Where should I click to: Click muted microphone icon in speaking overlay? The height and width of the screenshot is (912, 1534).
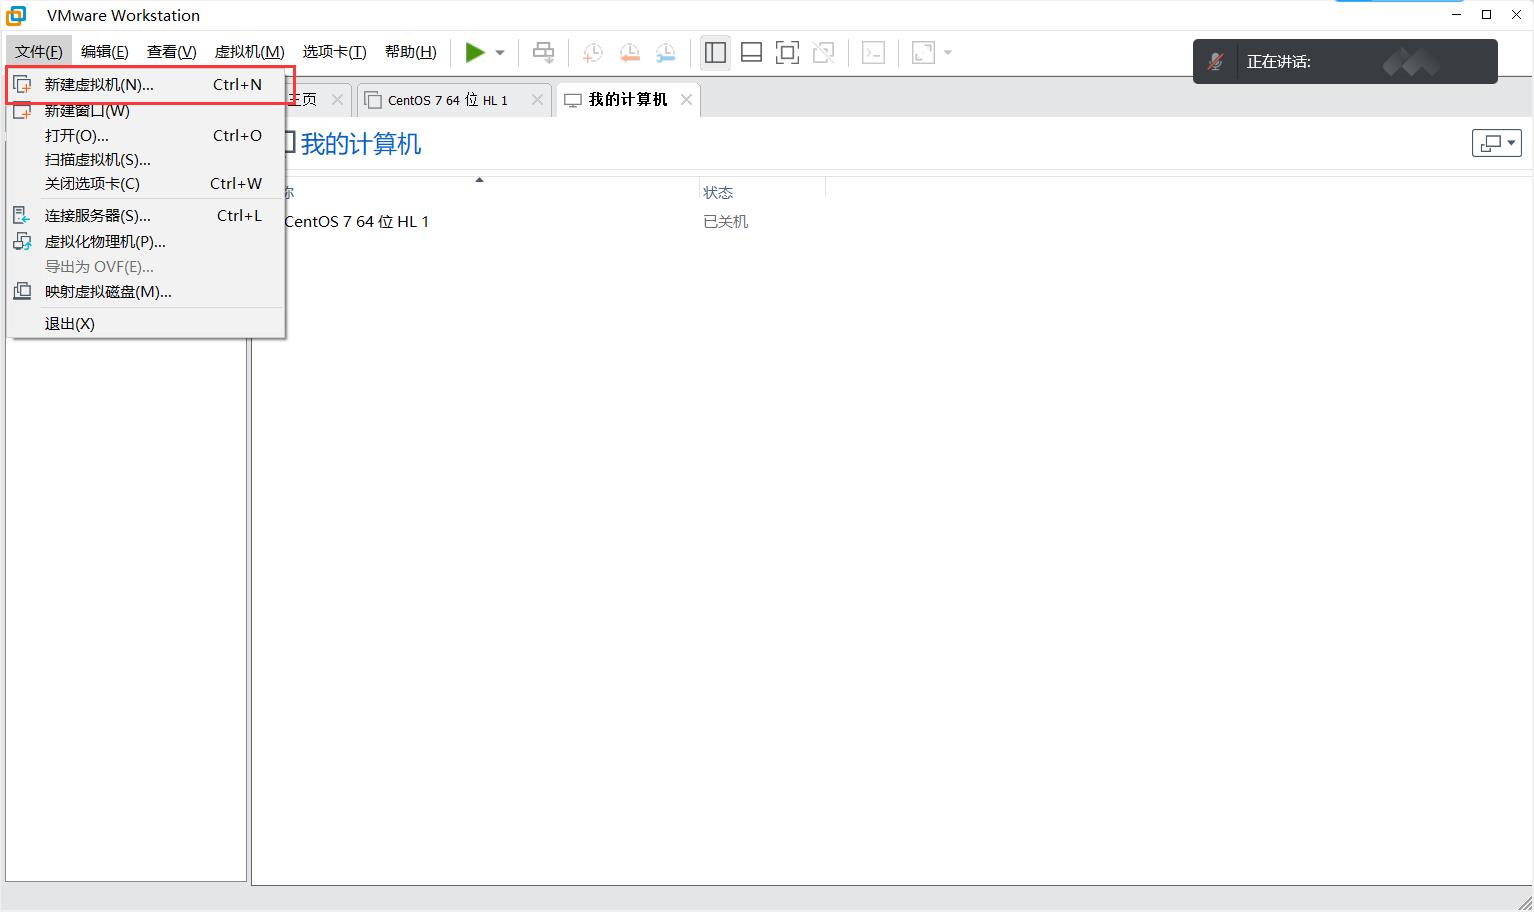click(1216, 61)
